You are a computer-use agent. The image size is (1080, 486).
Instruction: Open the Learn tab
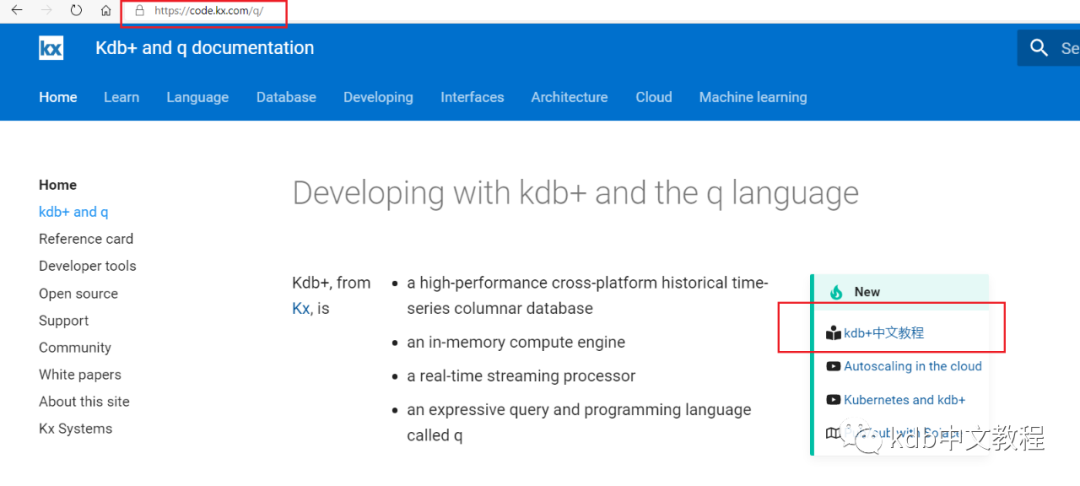coord(121,97)
